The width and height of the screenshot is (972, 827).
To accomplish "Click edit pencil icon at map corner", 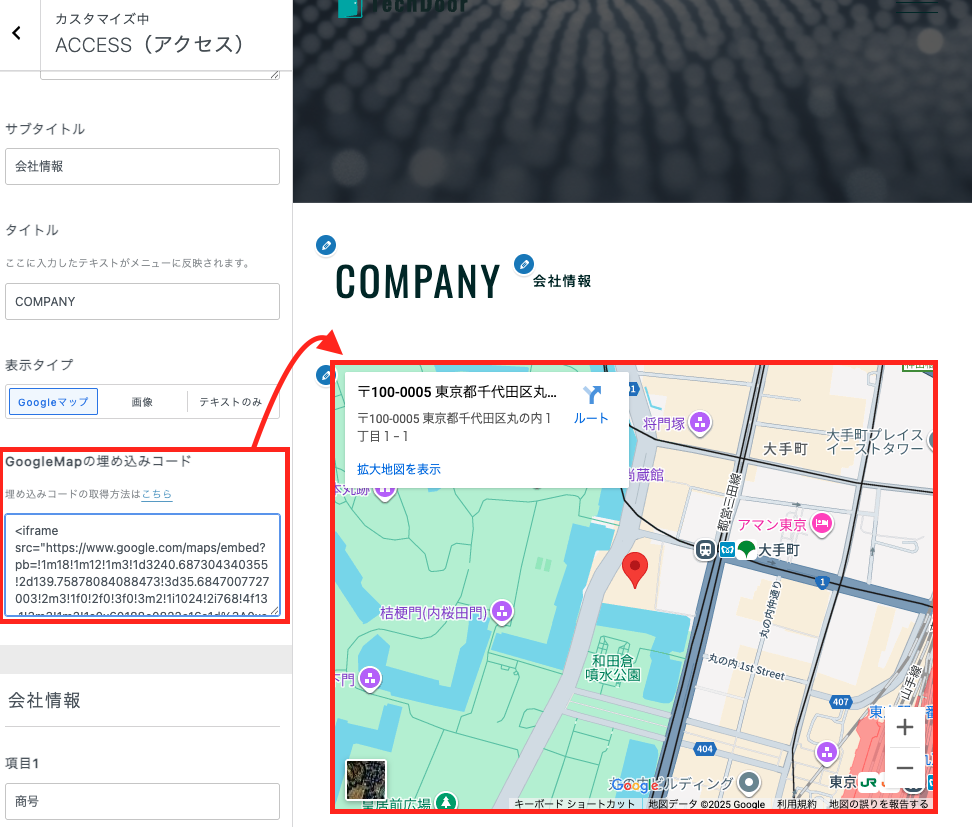I will pos(324,376).
